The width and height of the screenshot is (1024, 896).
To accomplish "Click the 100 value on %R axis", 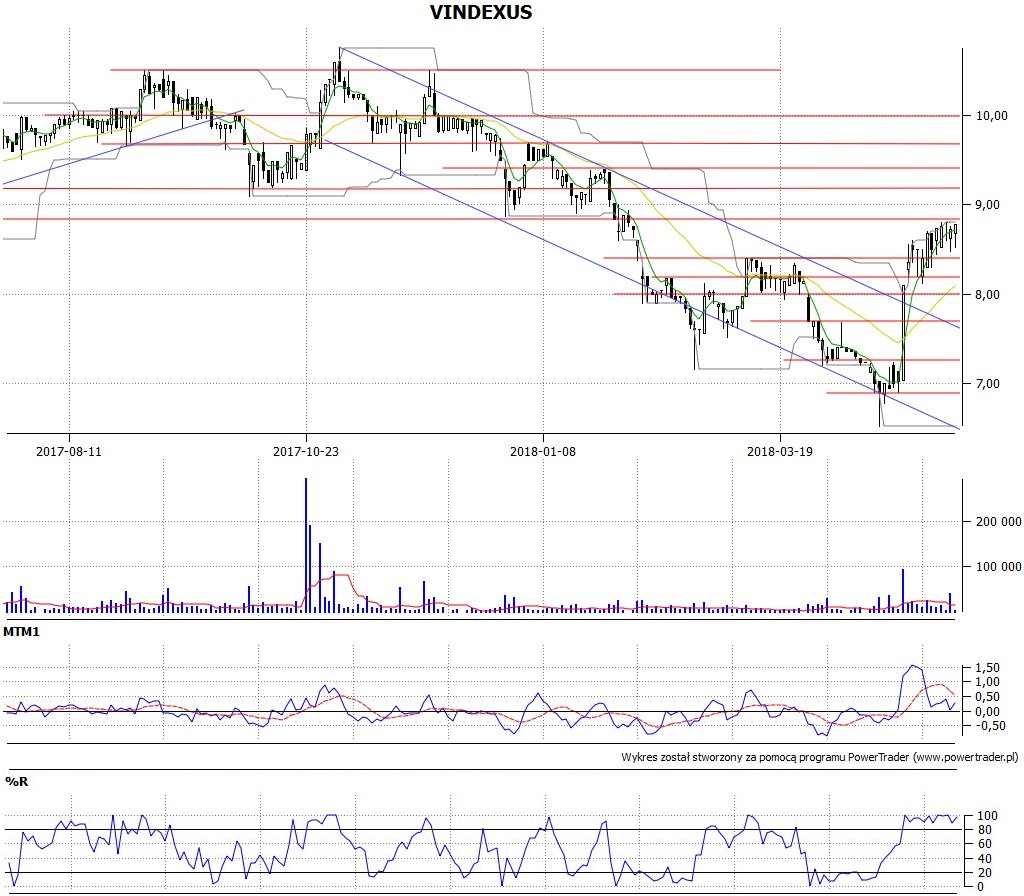I will click(x=987, y=816).
